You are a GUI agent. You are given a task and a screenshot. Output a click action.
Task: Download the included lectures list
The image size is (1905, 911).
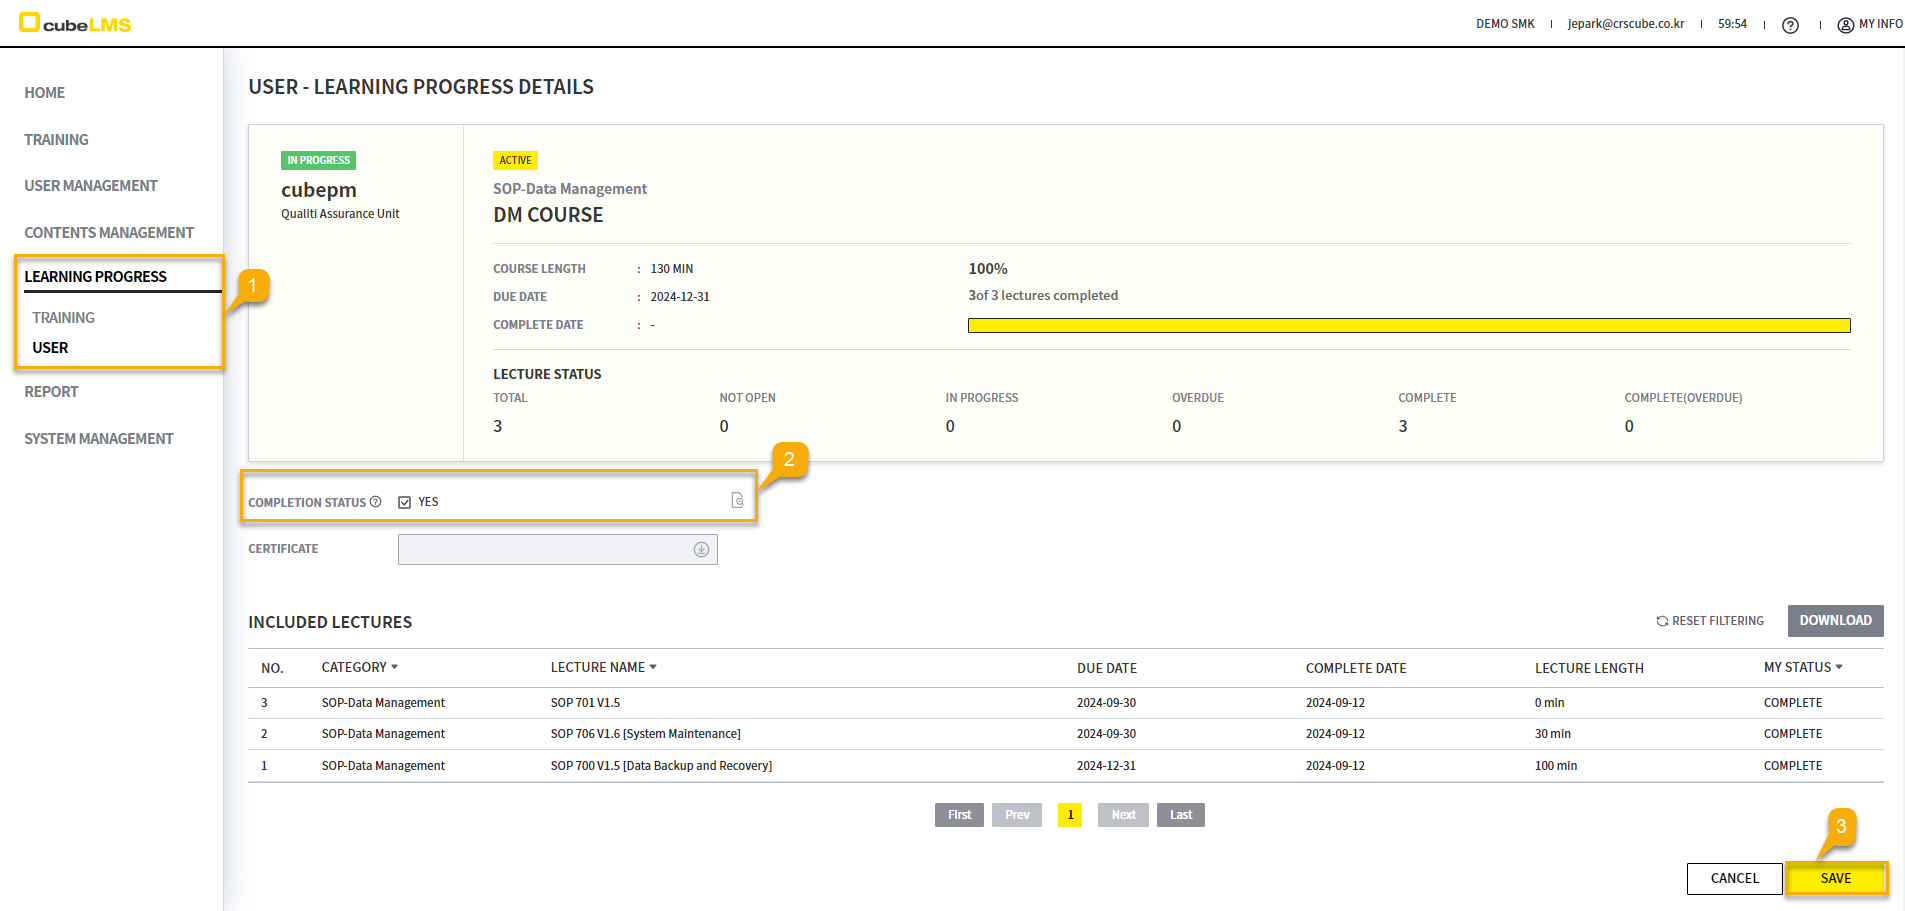pyautogui.click(x=1835, y=620)
